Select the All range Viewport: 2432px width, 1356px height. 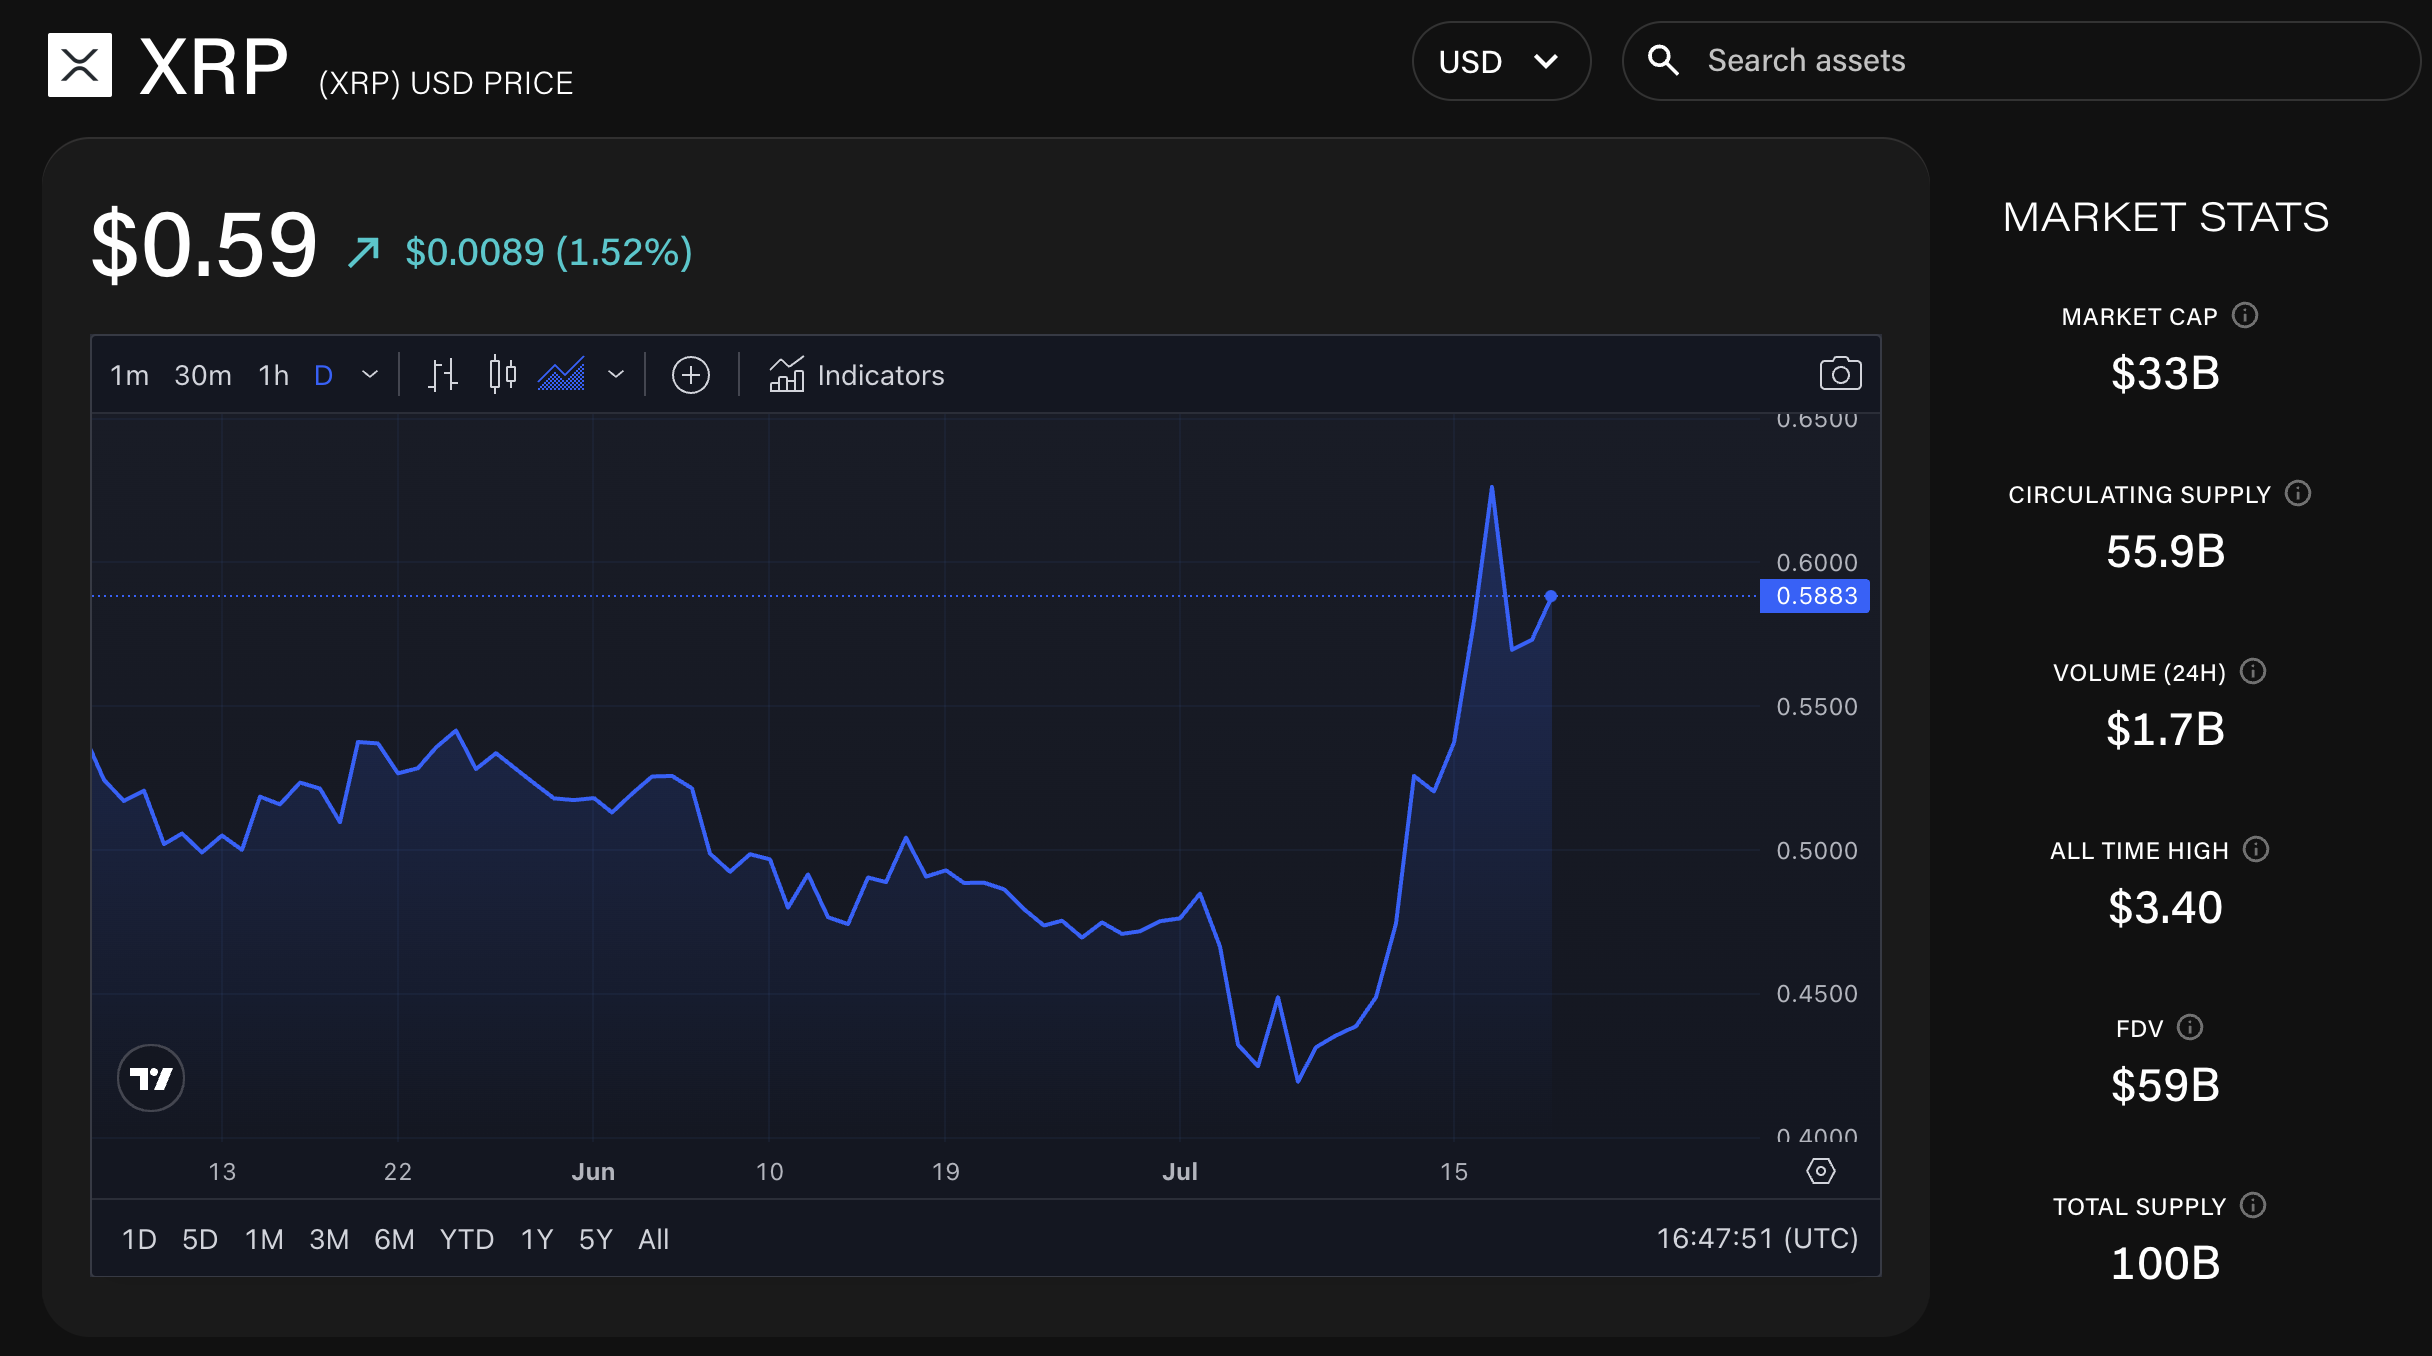654,1240
